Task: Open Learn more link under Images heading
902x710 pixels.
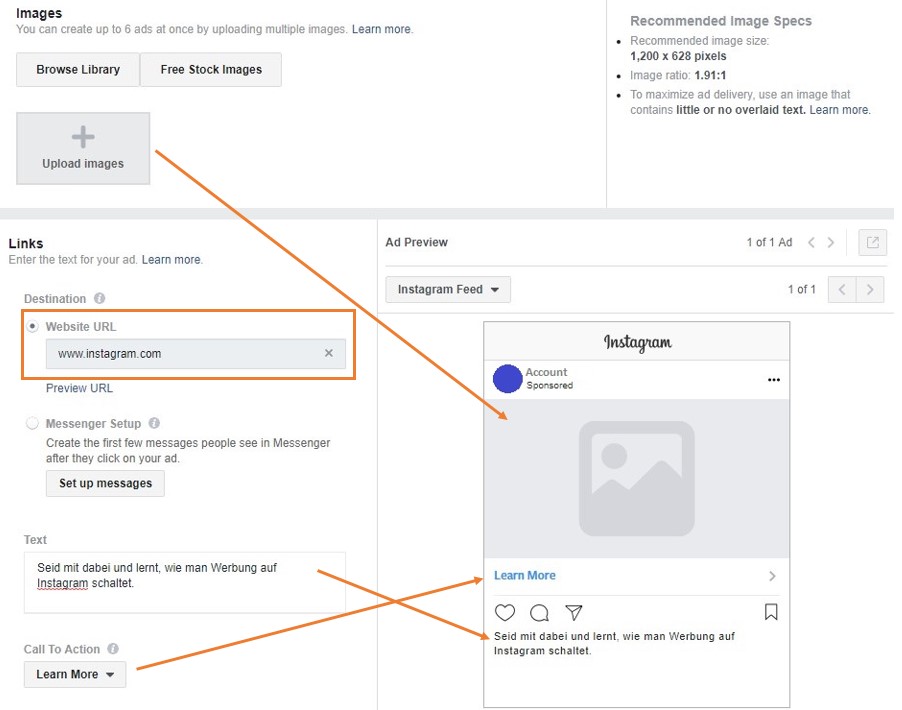Action: 381,29
